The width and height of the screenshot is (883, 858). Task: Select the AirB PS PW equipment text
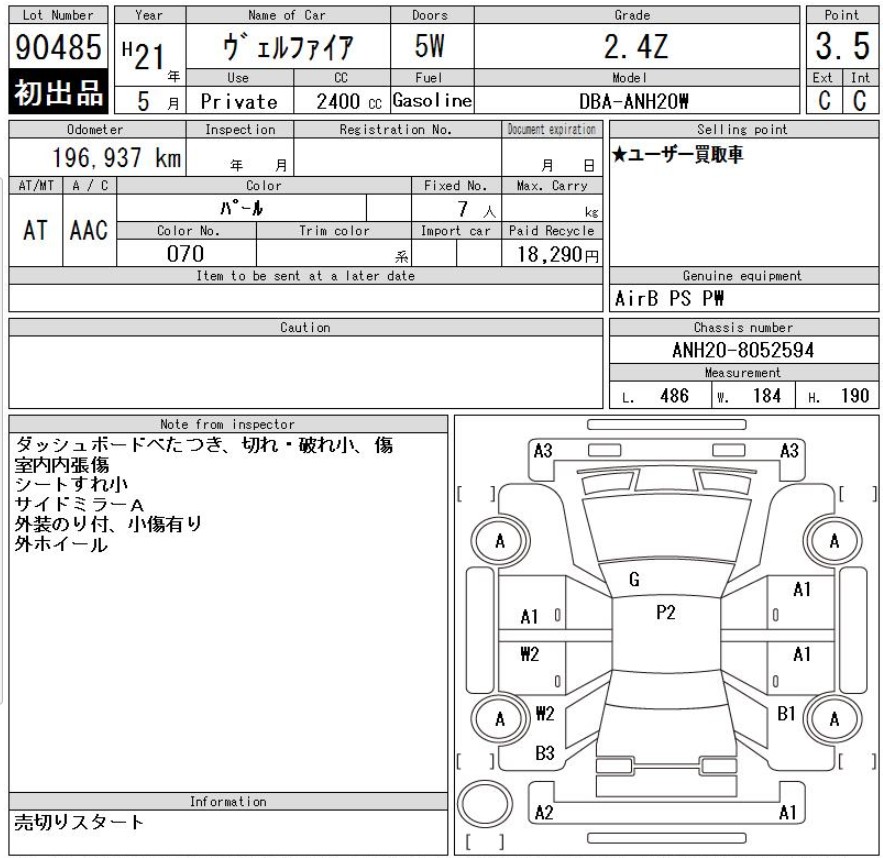pos(655,298)
